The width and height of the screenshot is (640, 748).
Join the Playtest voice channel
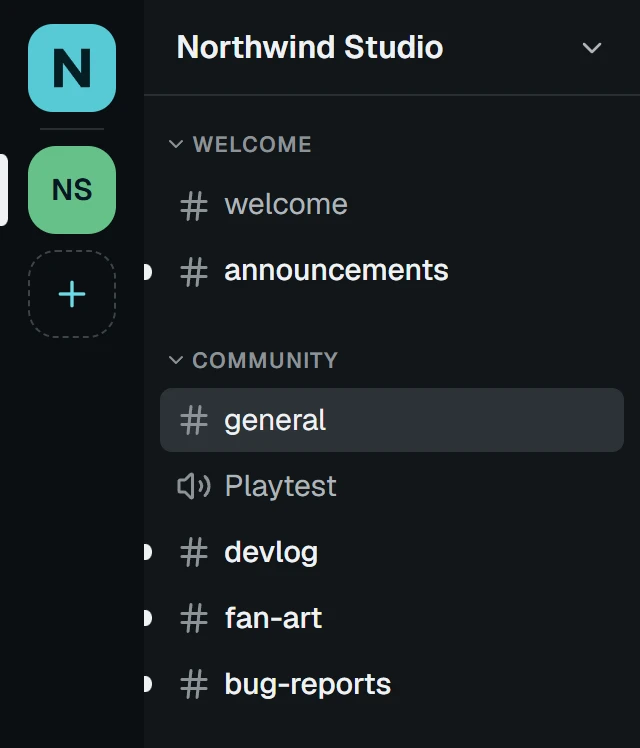(392, 486)
